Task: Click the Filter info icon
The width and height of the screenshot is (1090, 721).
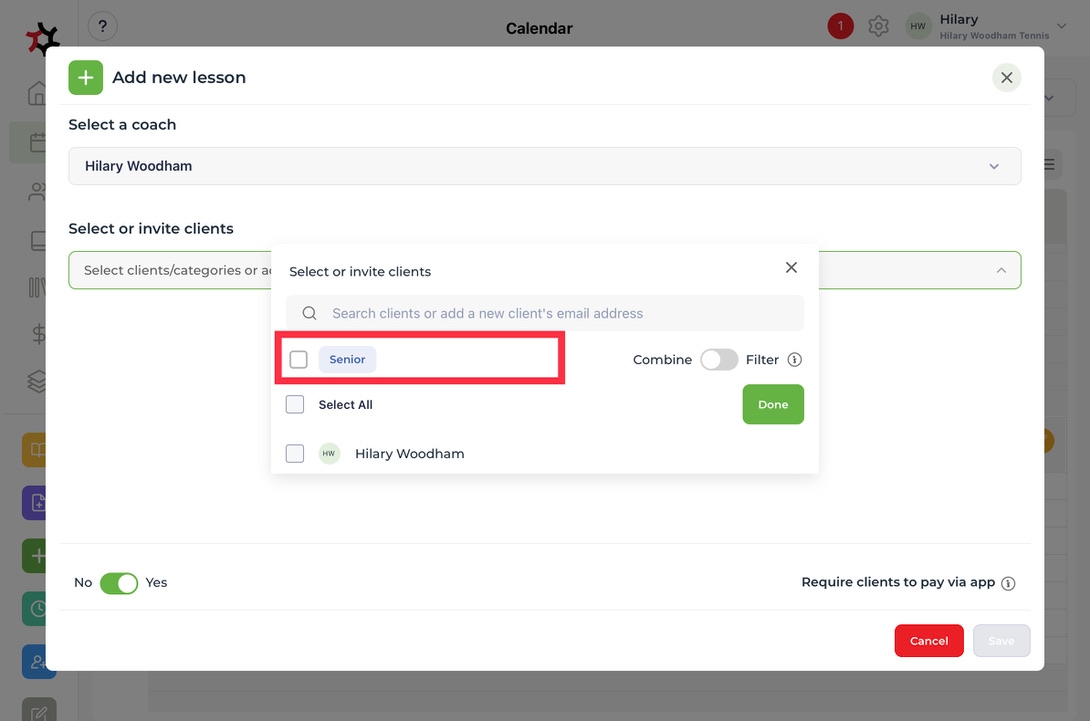Action: (794, 360)
